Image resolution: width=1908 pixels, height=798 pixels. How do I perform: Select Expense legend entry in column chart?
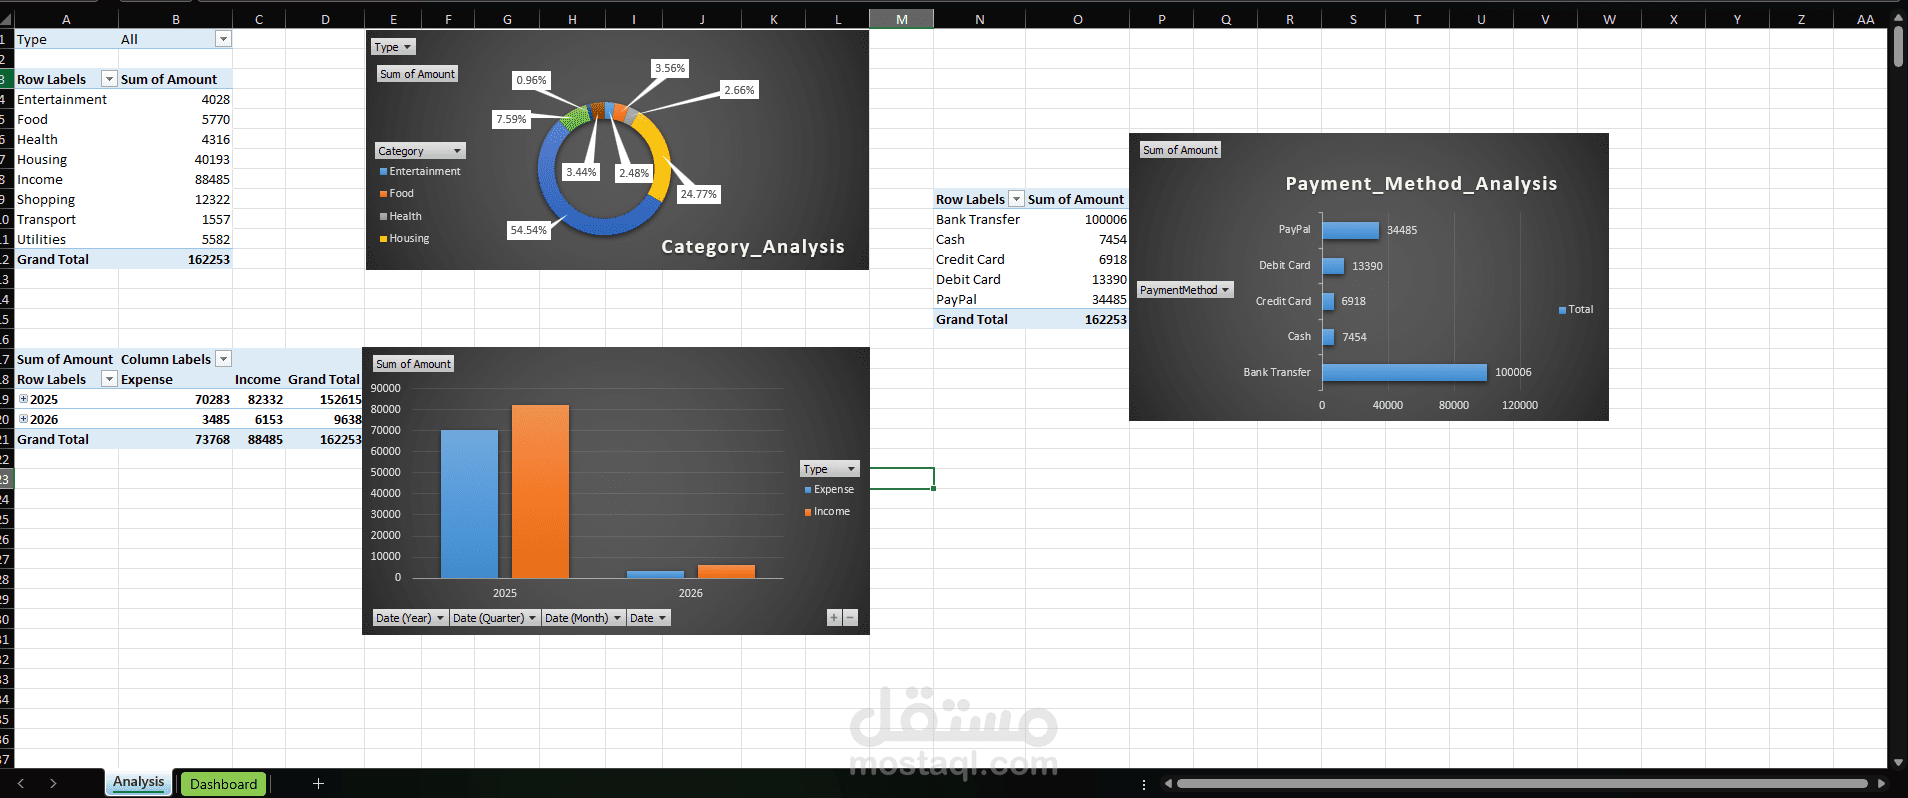tap(829, 490)
